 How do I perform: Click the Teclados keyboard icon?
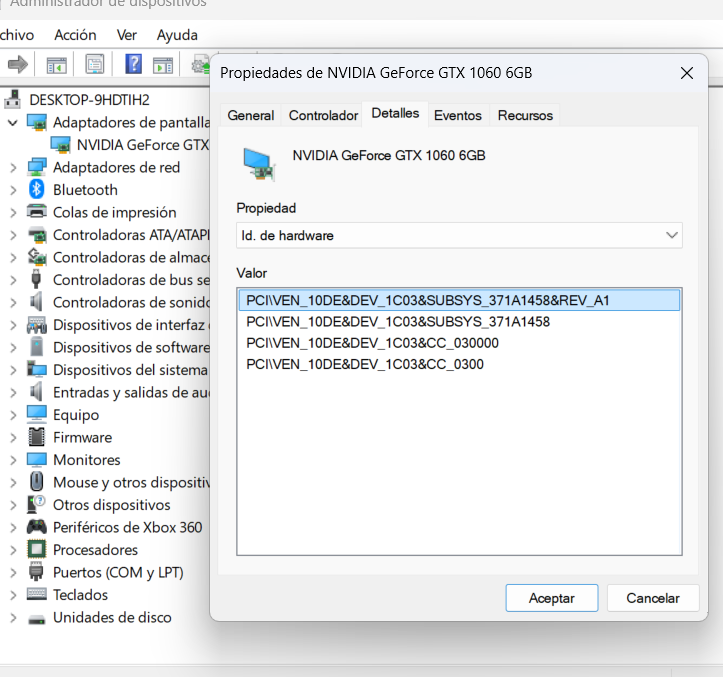[x=37, y=594]
